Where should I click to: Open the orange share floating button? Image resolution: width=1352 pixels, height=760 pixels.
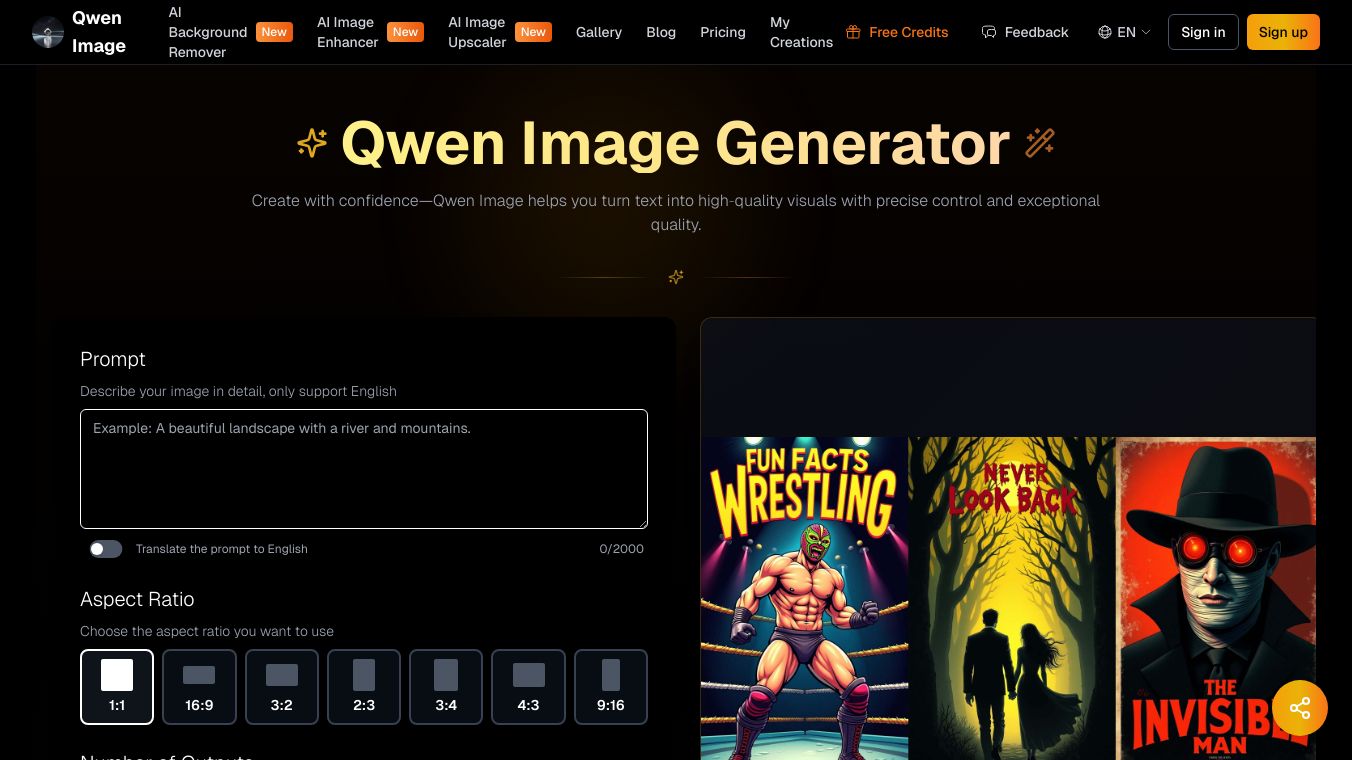point(1300,708)
